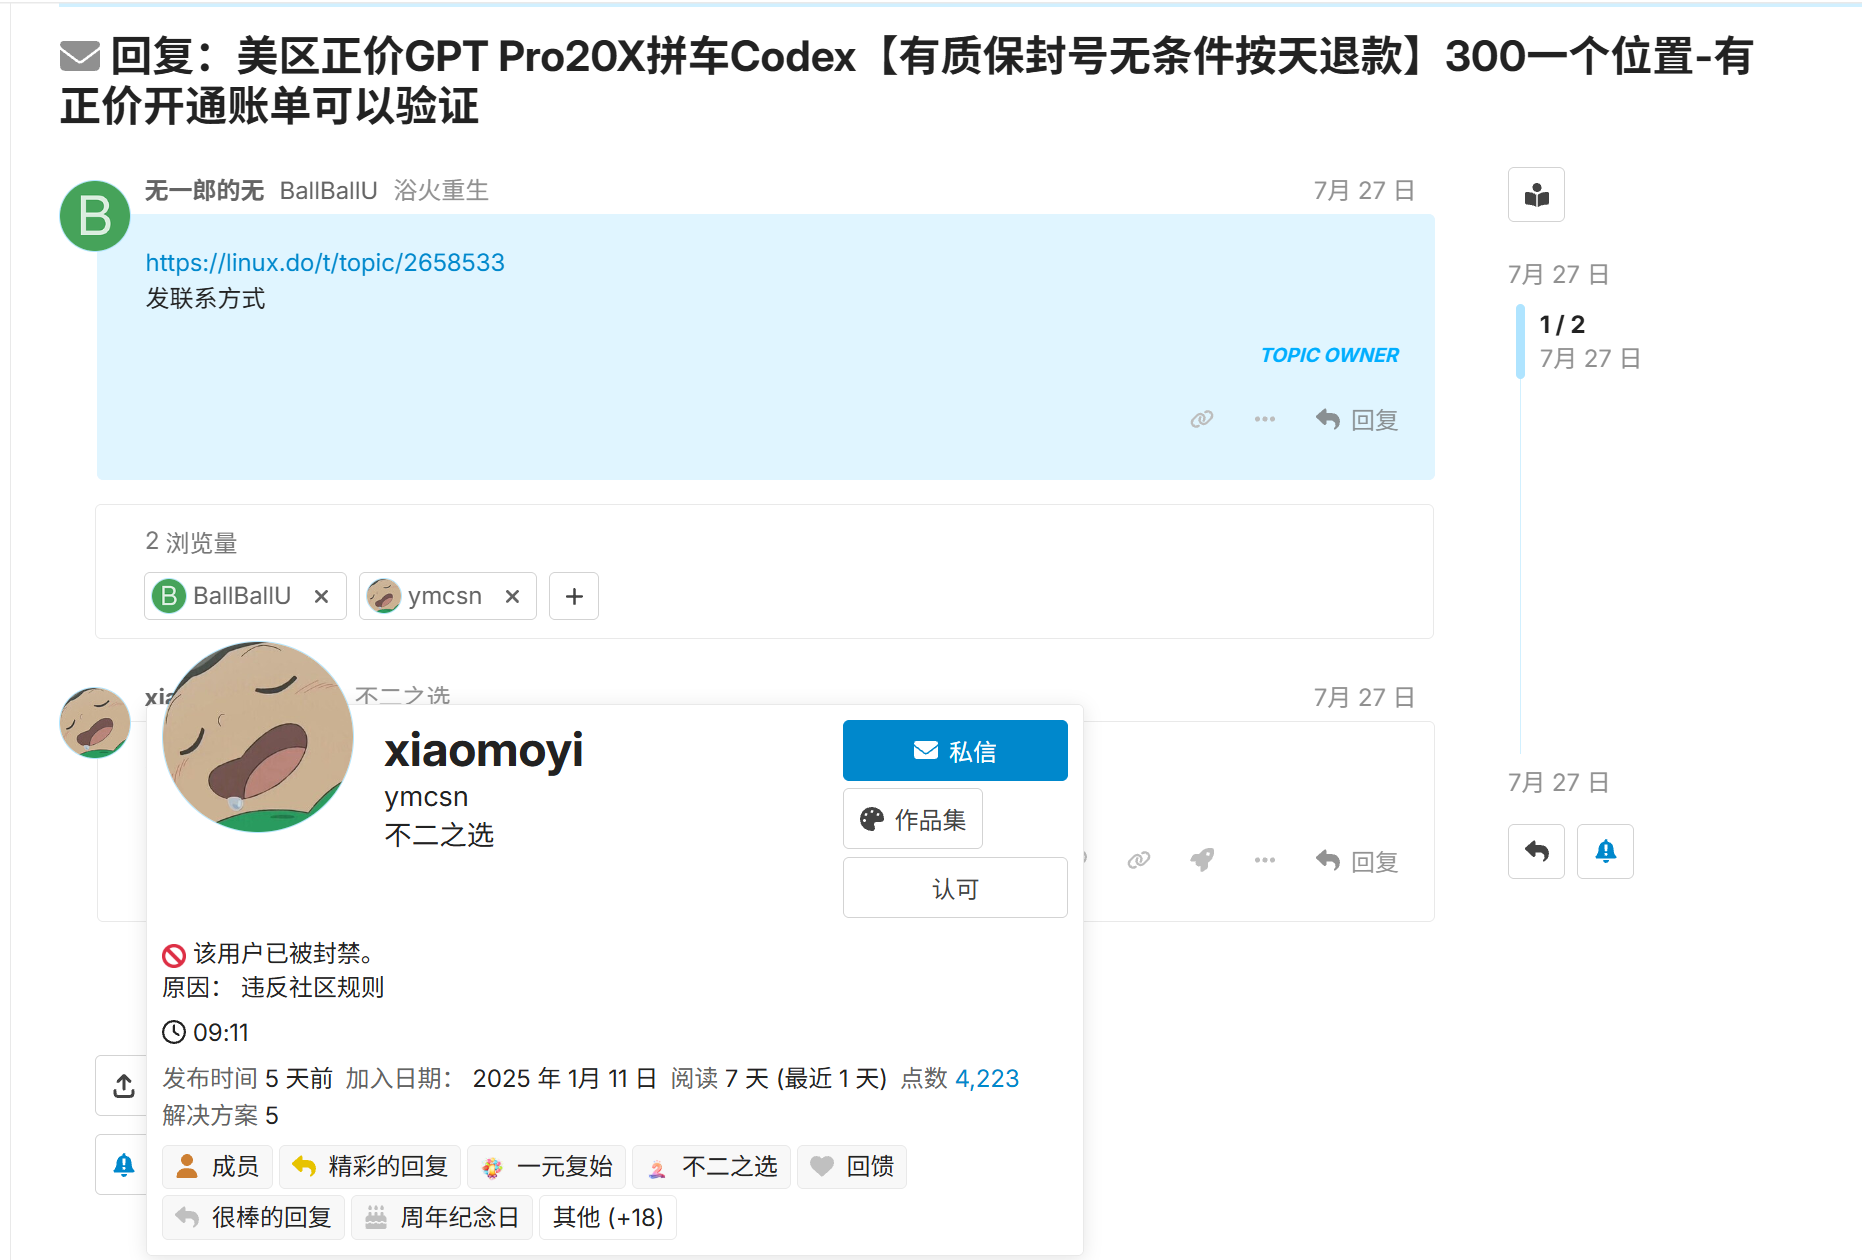The width and height of the screenshot is (1862, 1260).
Task: Add a participant with the plus button
Action: [574, 596]
